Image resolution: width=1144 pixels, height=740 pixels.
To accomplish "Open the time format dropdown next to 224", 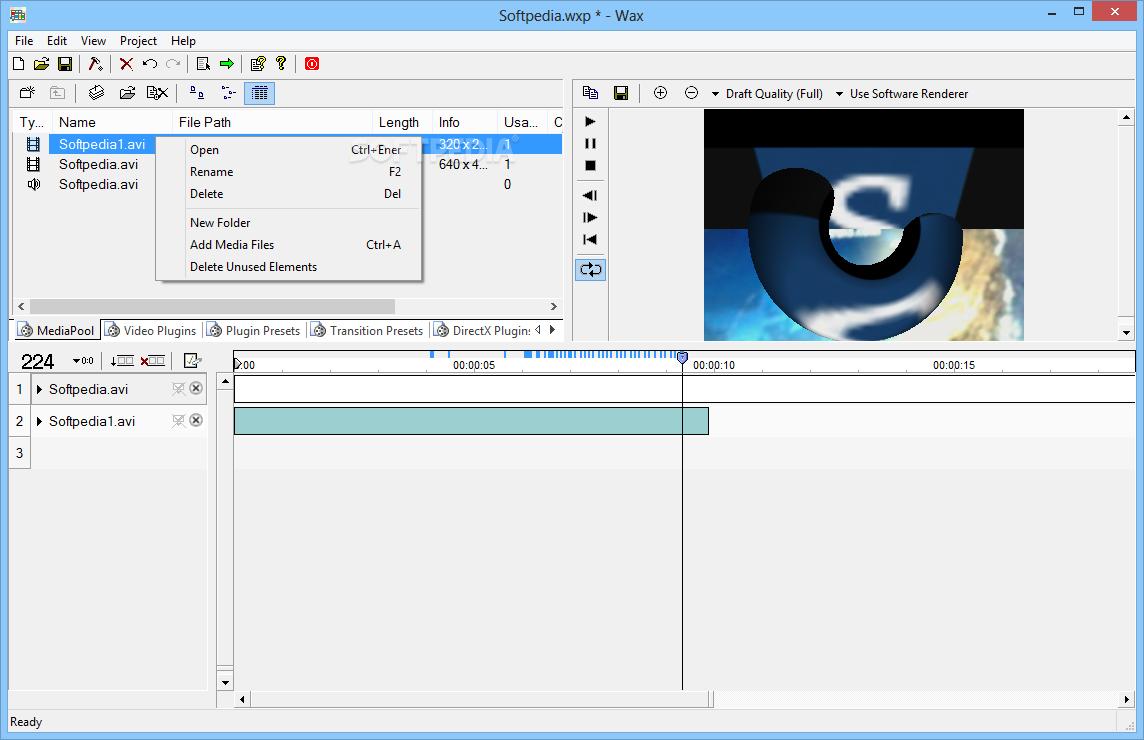I will click(82, 361).
